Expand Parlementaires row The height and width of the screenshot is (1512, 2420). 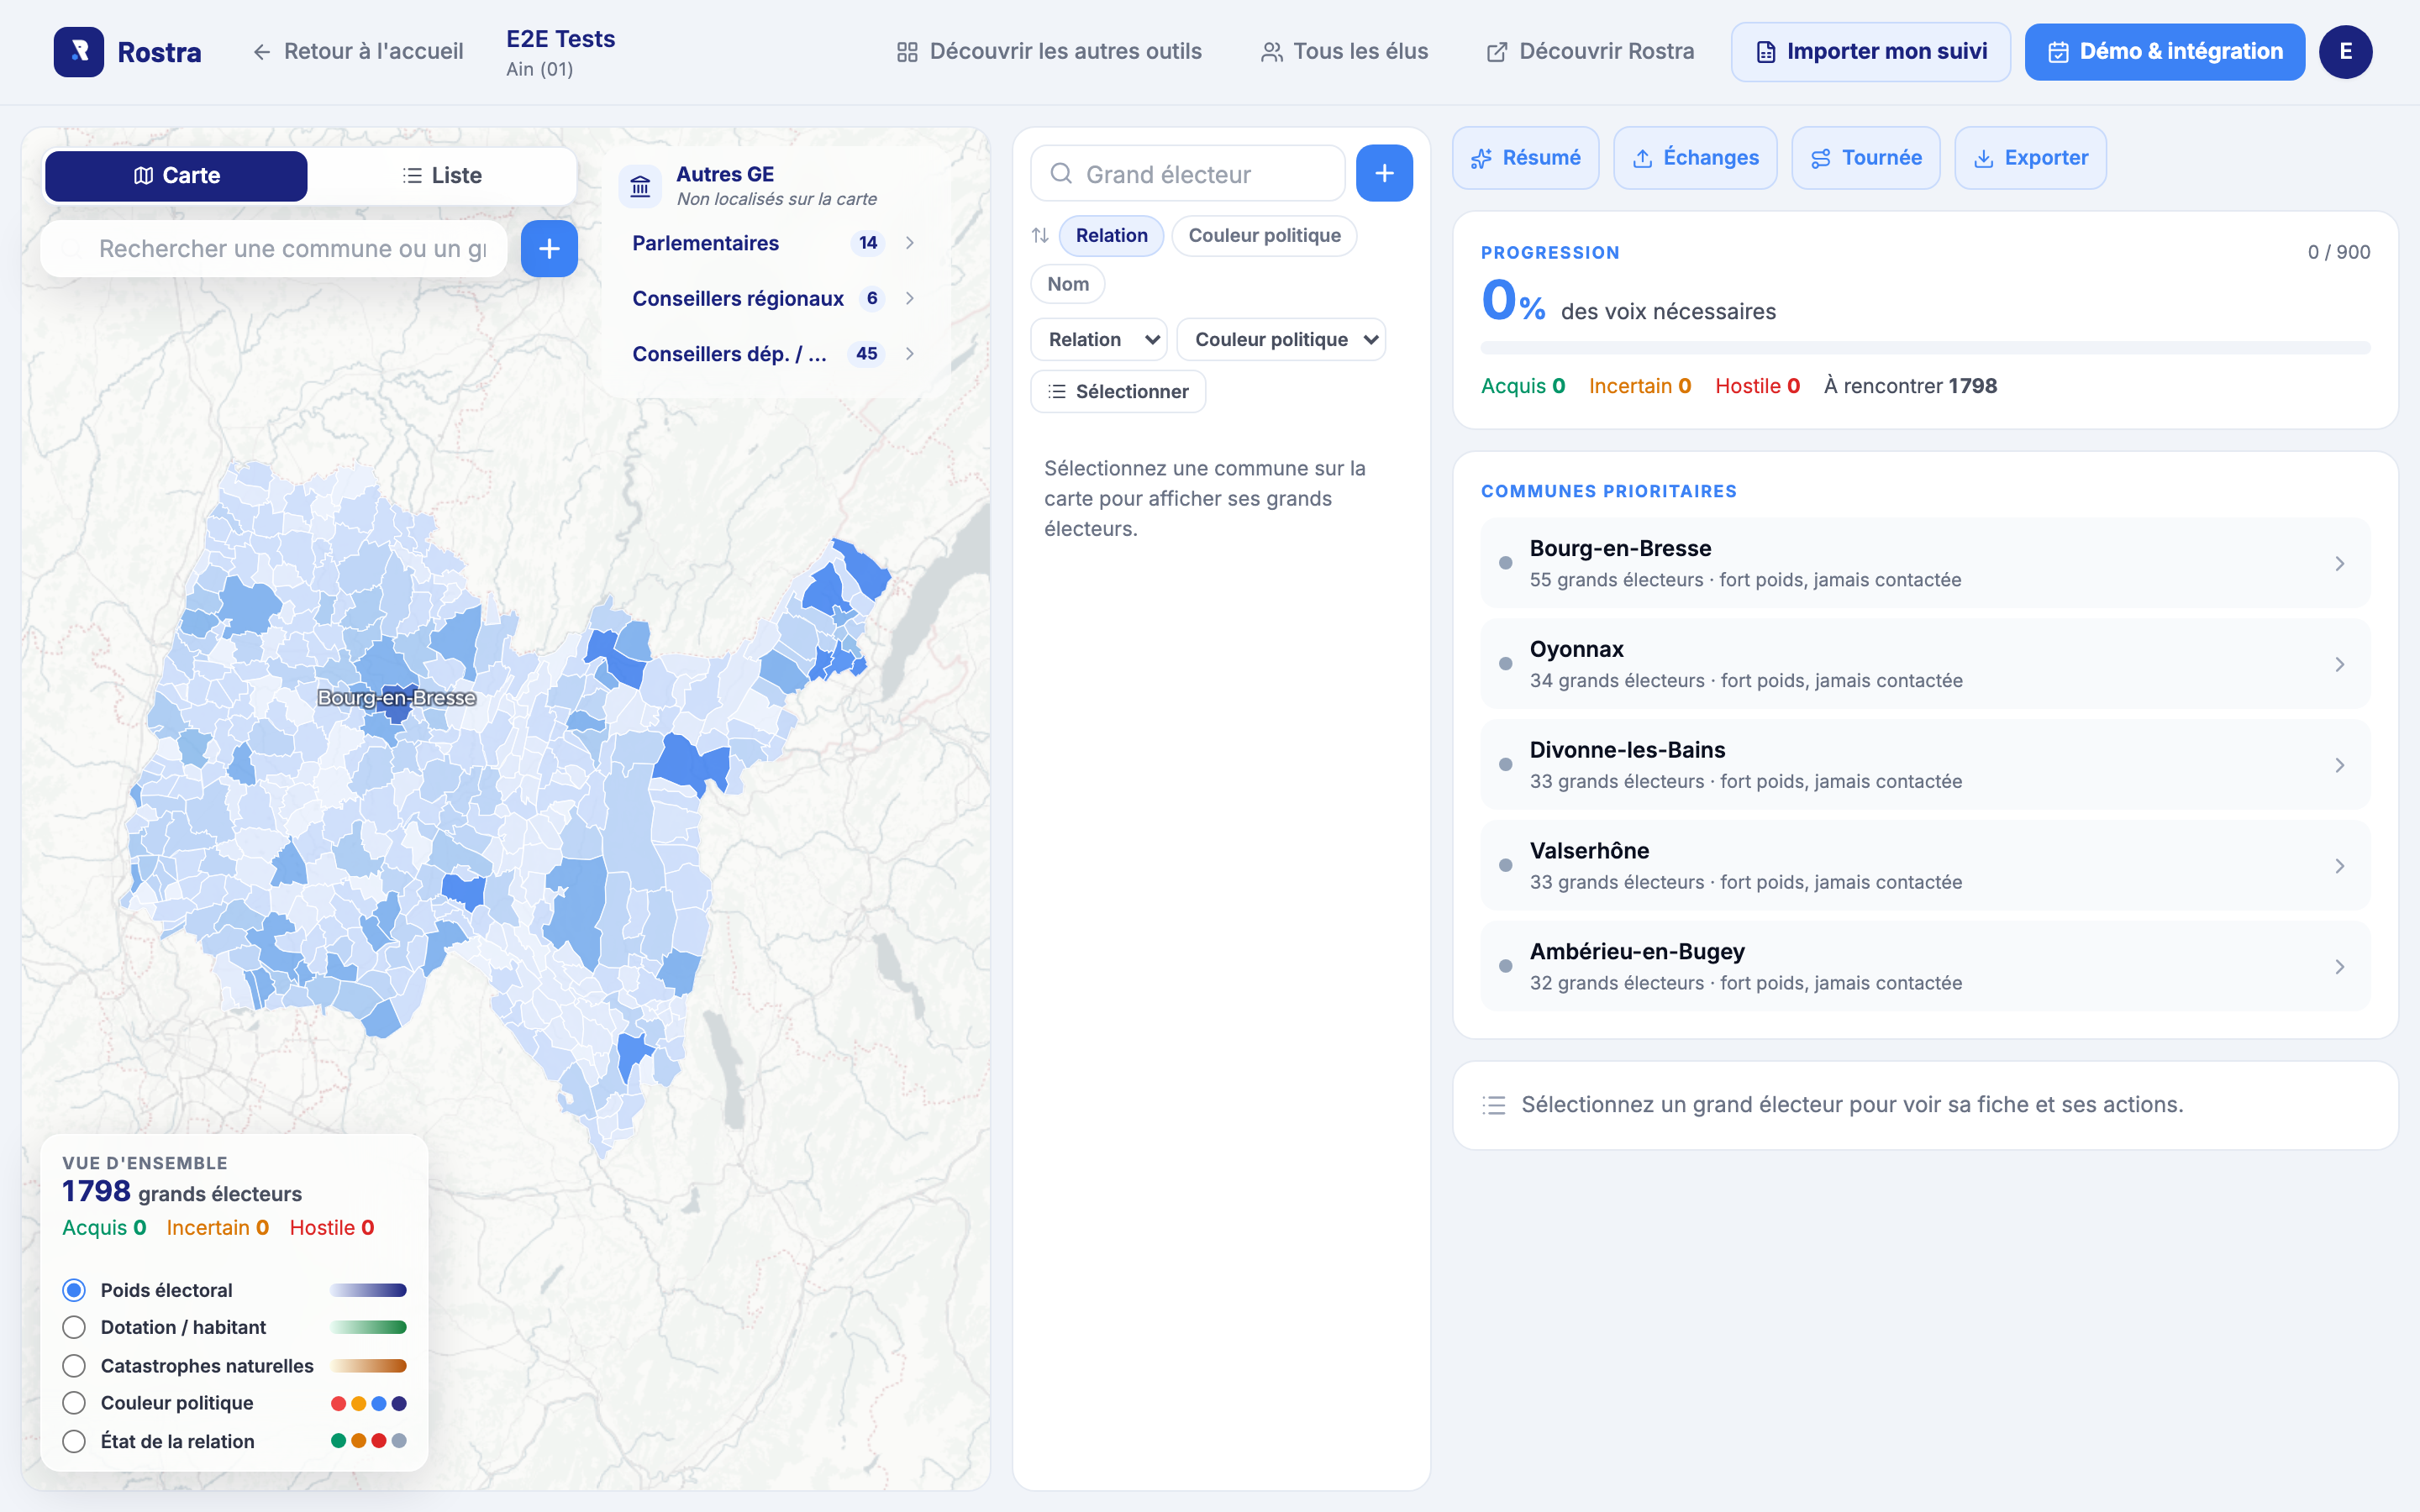point(774,243)
